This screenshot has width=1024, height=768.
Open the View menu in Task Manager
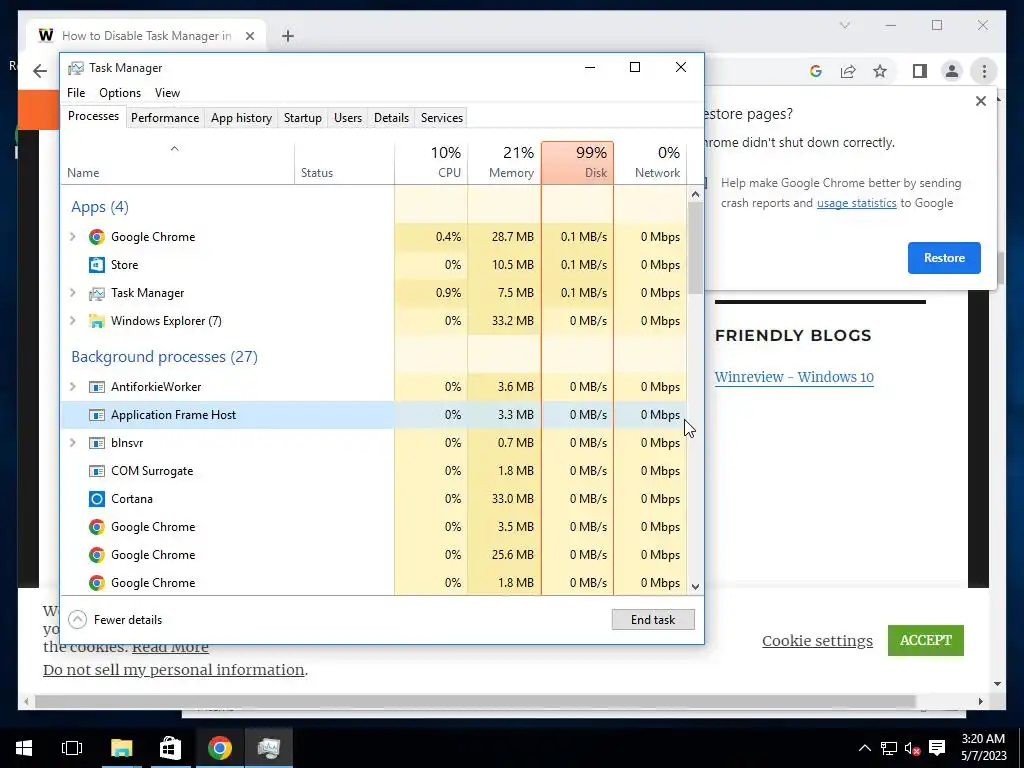[x=167, y=93]
